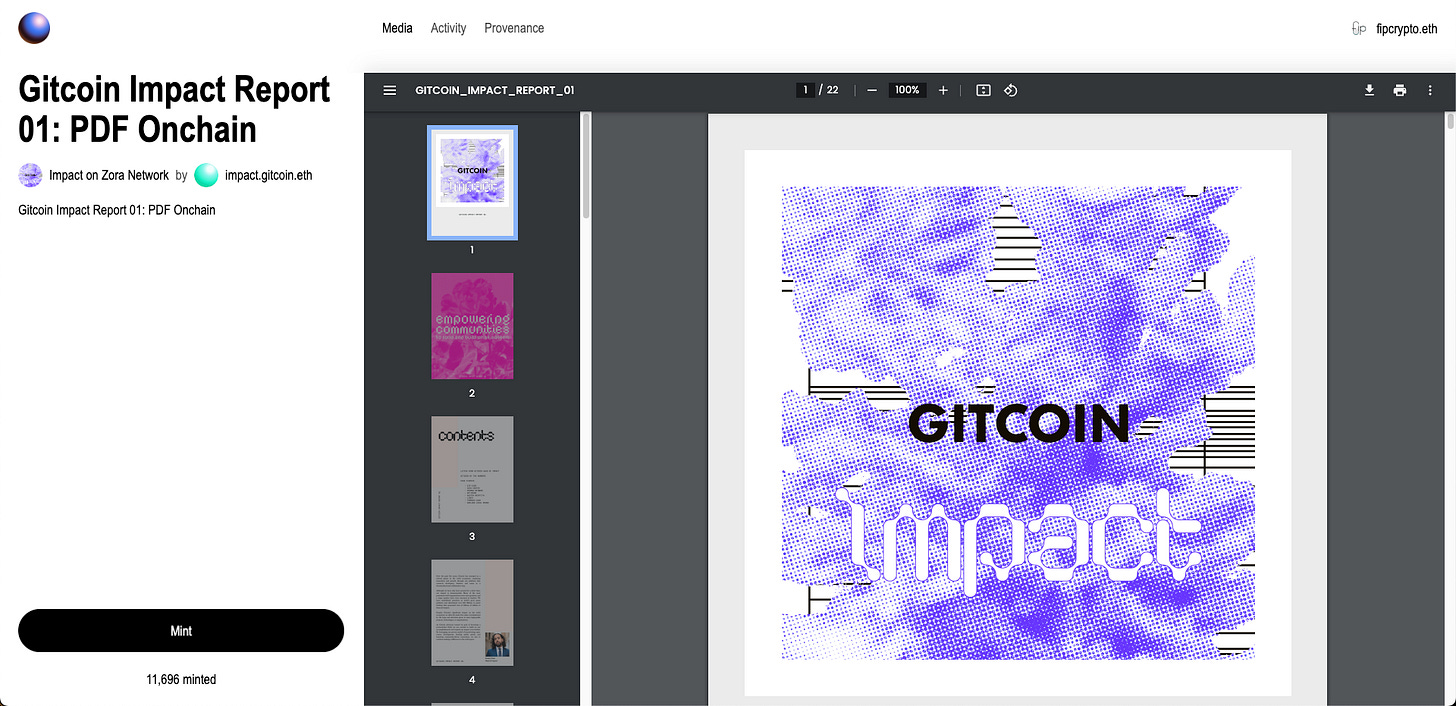Print the PDF document
This screenshot has width=1456, height=706.
(x=1400, y=90)
